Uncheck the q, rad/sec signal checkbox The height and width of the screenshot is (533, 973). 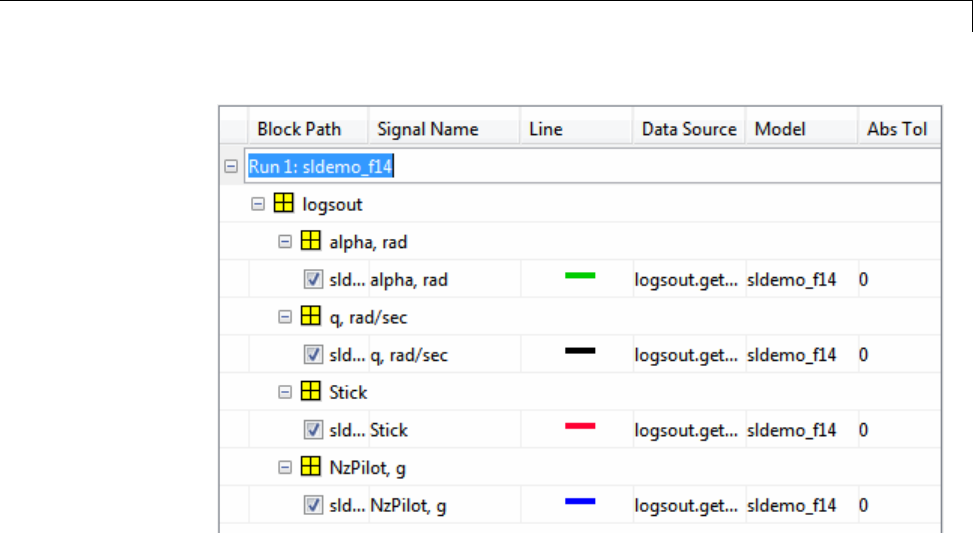click(x=313, y=355)
